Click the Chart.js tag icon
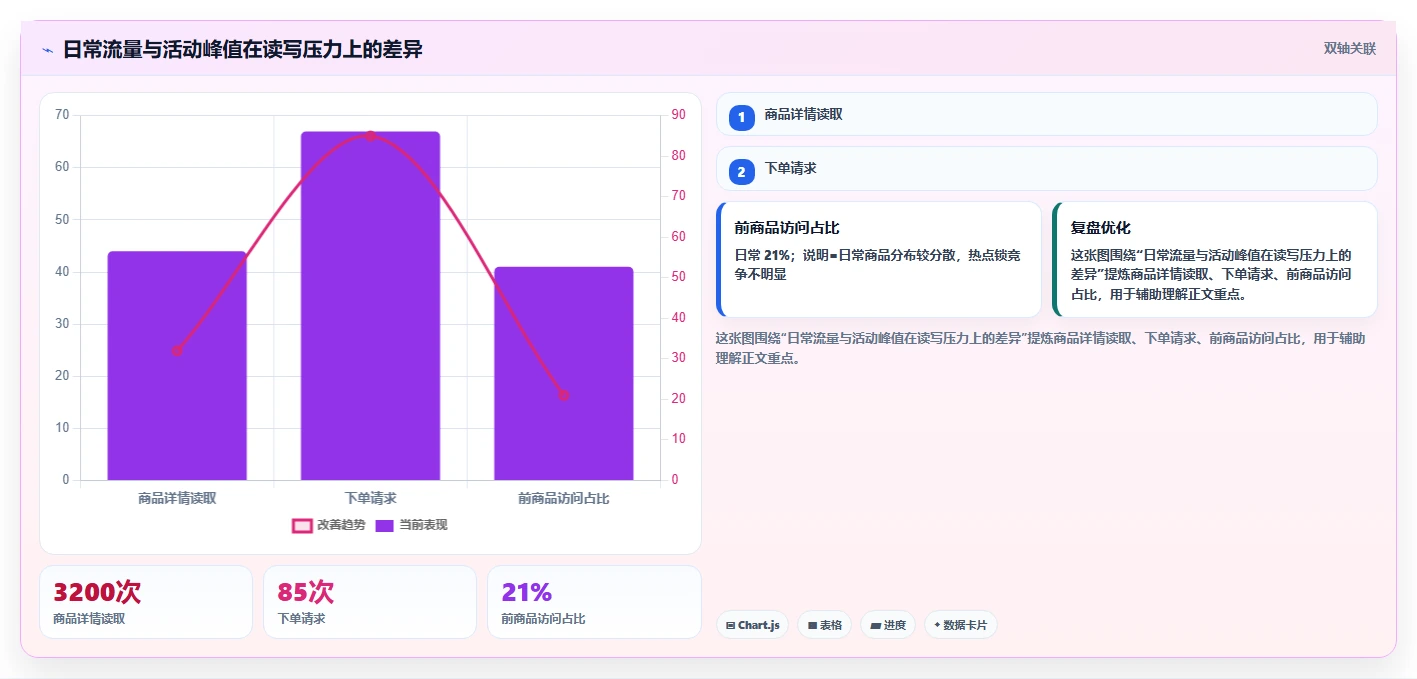 click(731, 626)
